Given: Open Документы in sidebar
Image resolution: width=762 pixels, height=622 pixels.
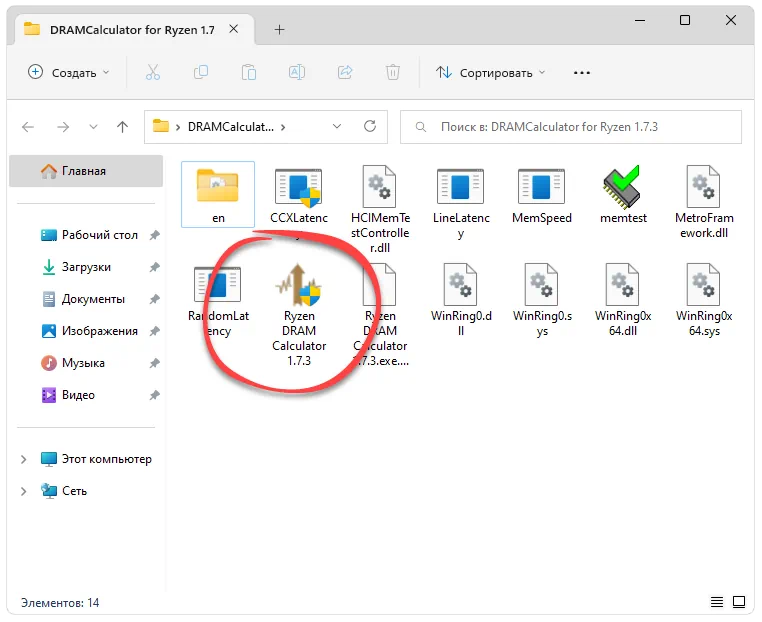Looking at the screenshot, I should click(x=83, y=299).
